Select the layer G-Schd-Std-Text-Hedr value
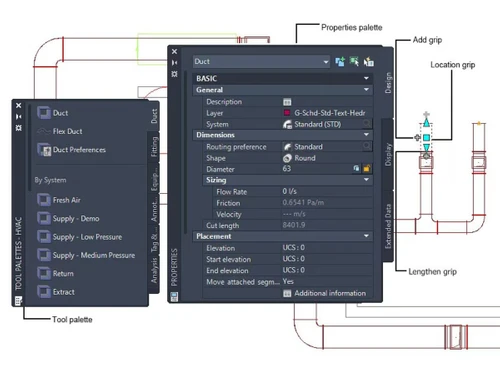The width and height of the screenshot is (500, 375). click(330, 113)
